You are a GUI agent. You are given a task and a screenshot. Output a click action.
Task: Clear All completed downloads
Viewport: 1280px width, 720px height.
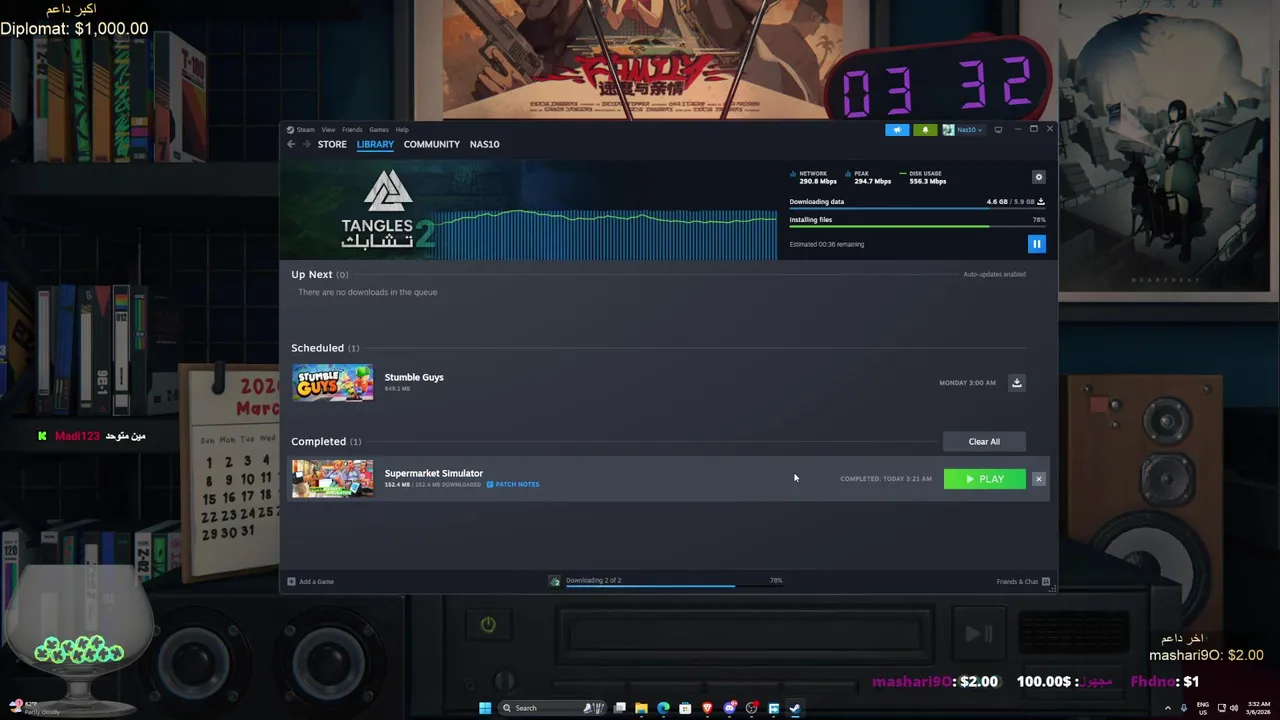pyautogui.click(x=984, y=442)
